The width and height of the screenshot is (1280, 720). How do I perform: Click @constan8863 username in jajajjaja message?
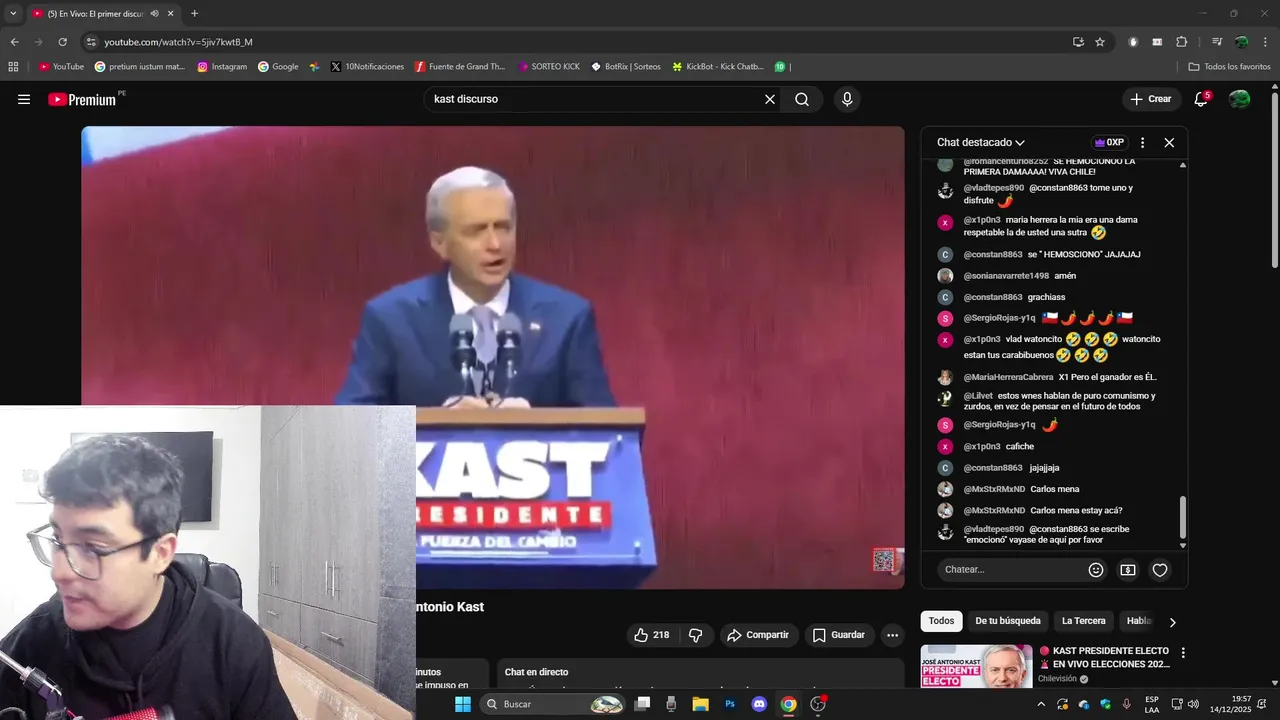tap(993, 468)
